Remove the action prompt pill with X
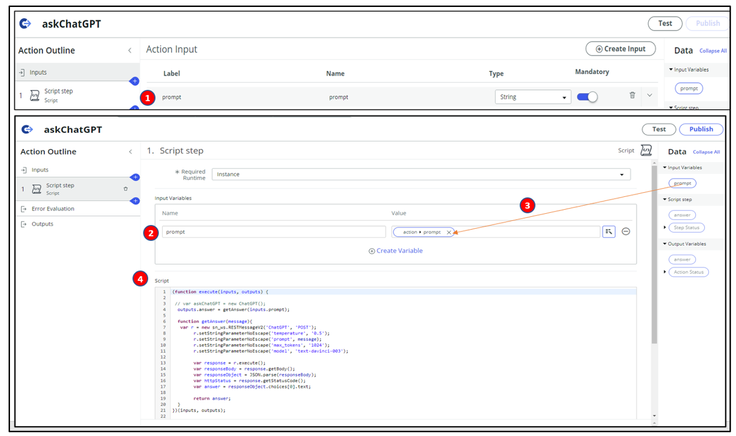736x436 pixels. point(449,232)
